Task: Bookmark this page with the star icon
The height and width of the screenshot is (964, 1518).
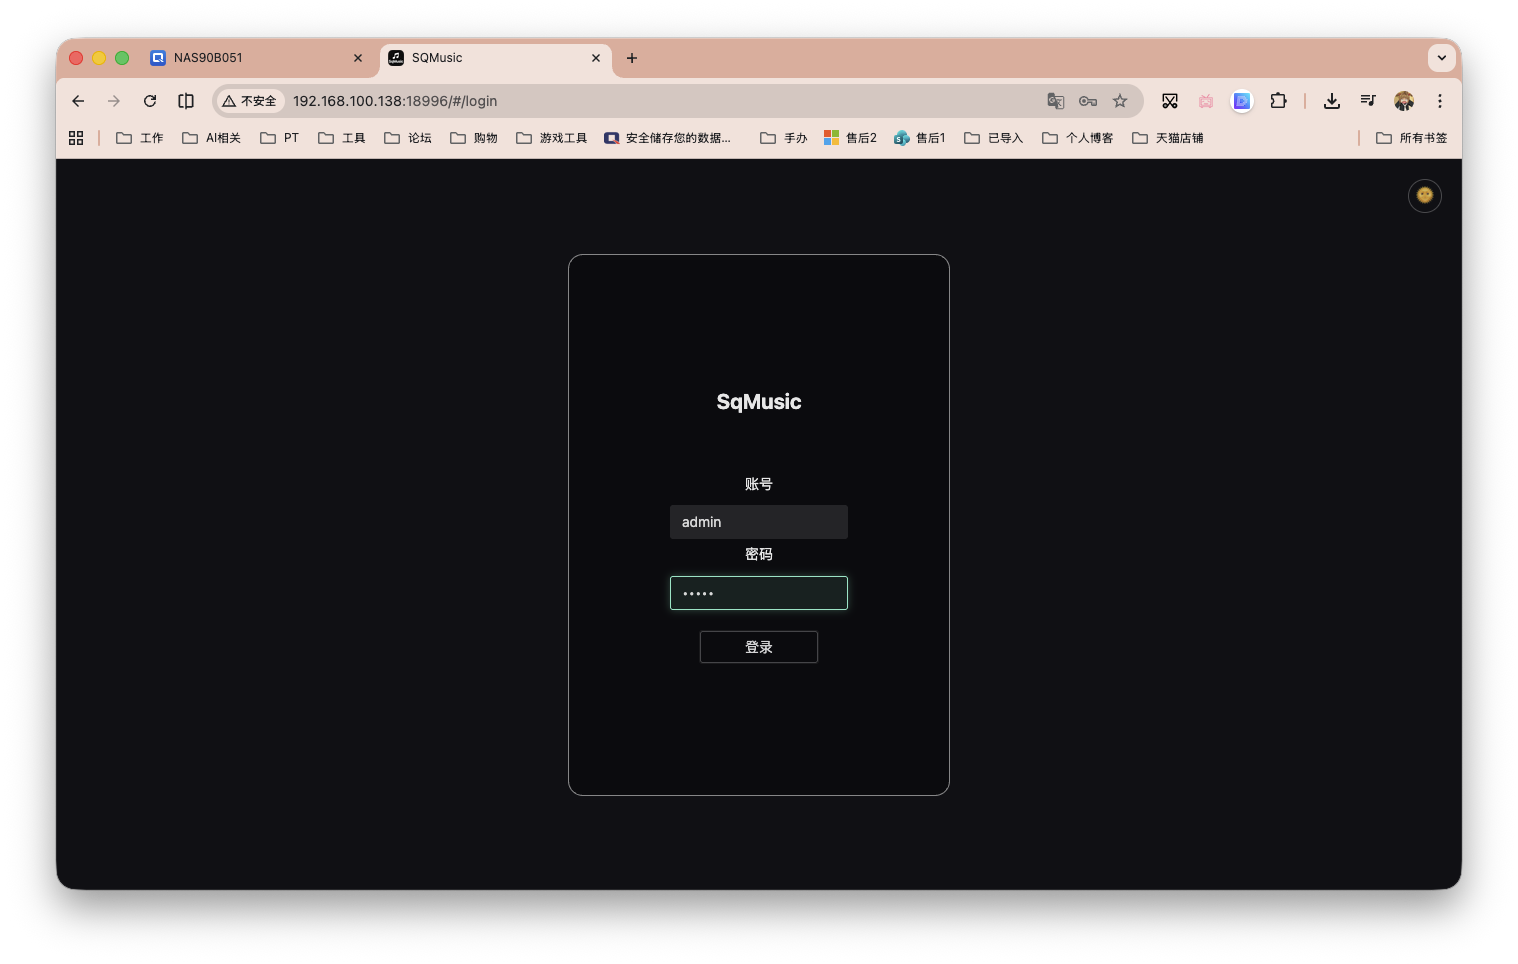Action: coord(1120,101)
